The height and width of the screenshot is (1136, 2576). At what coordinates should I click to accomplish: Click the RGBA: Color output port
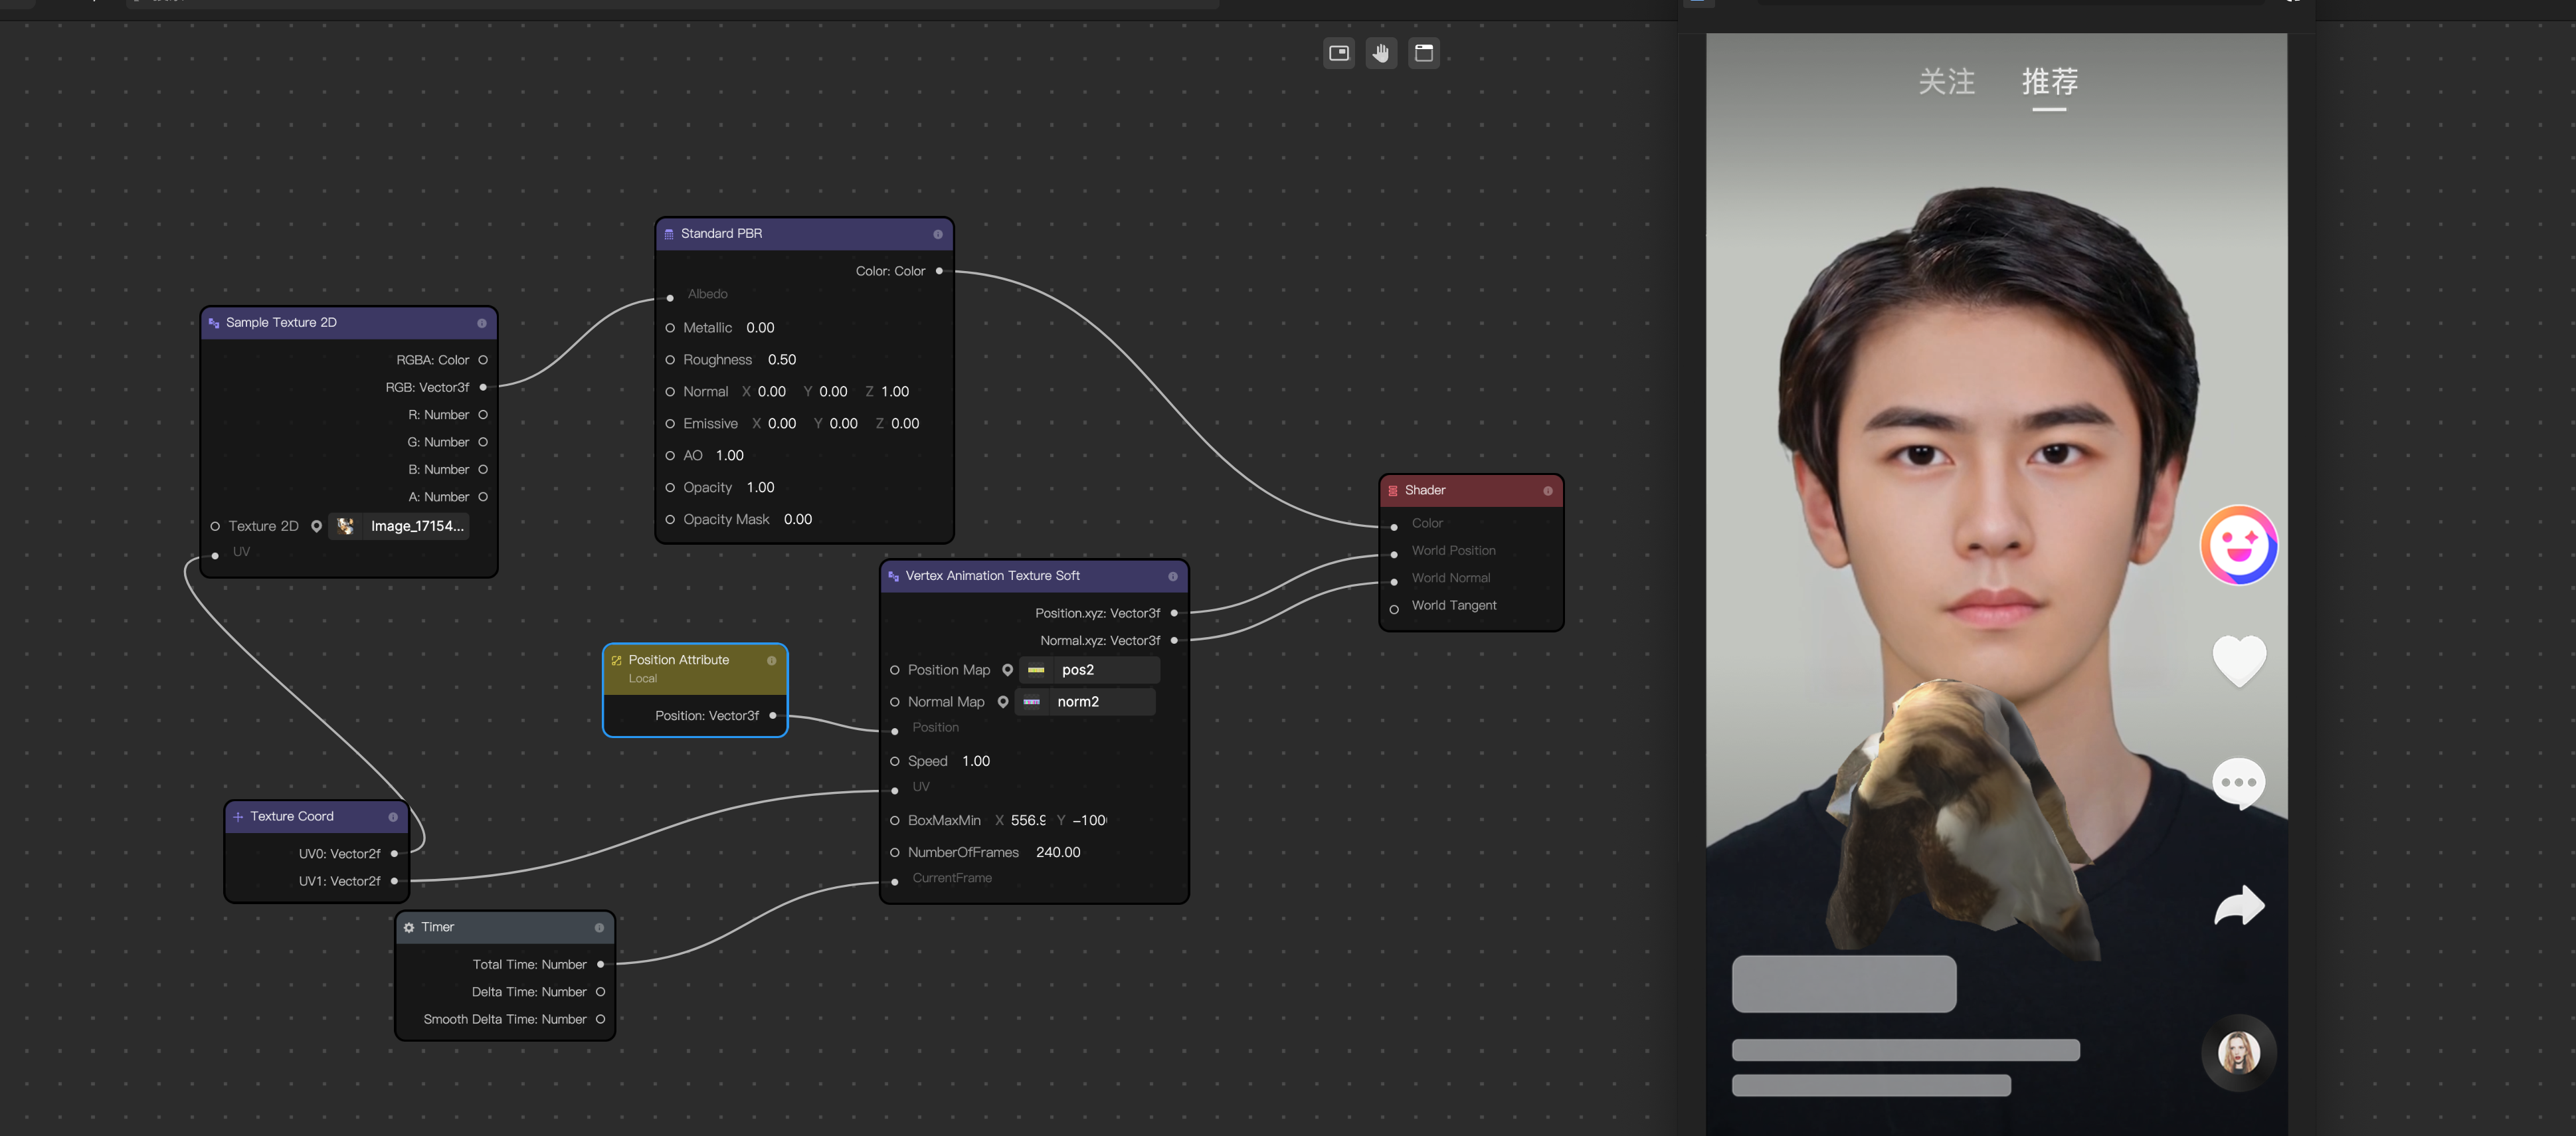(x=483, y=360)
